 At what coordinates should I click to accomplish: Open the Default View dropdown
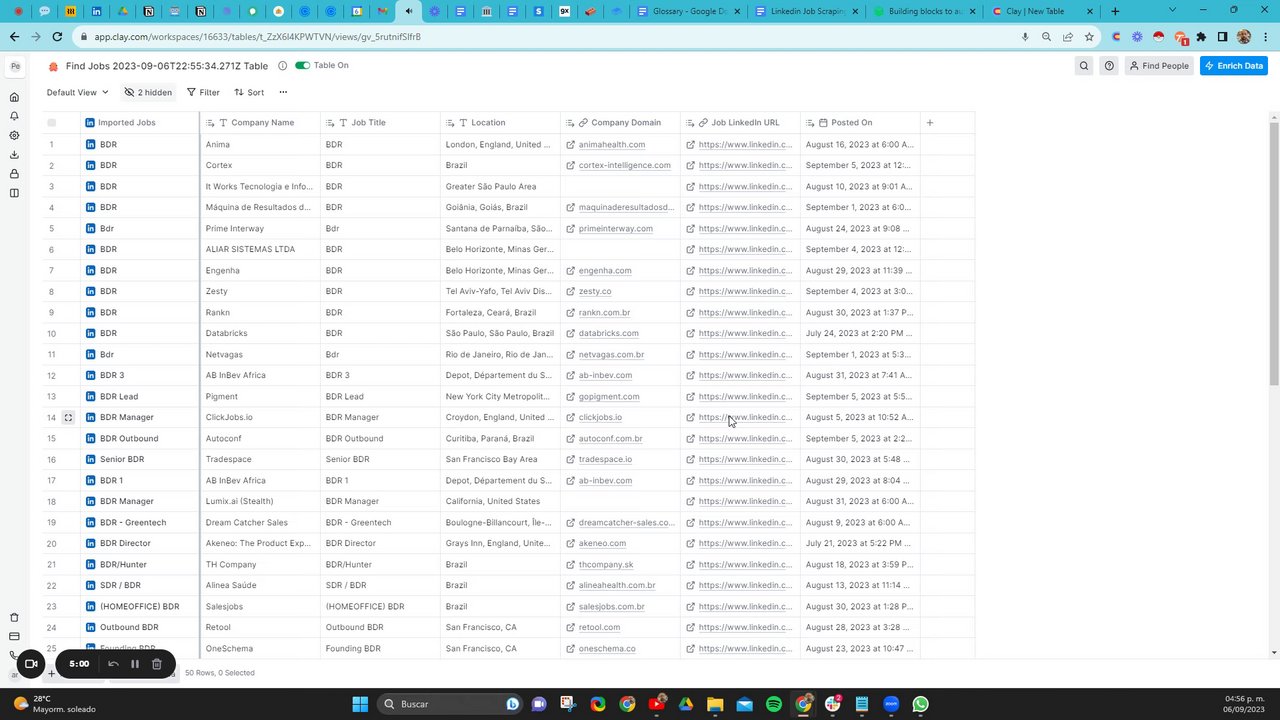(78, 92)
